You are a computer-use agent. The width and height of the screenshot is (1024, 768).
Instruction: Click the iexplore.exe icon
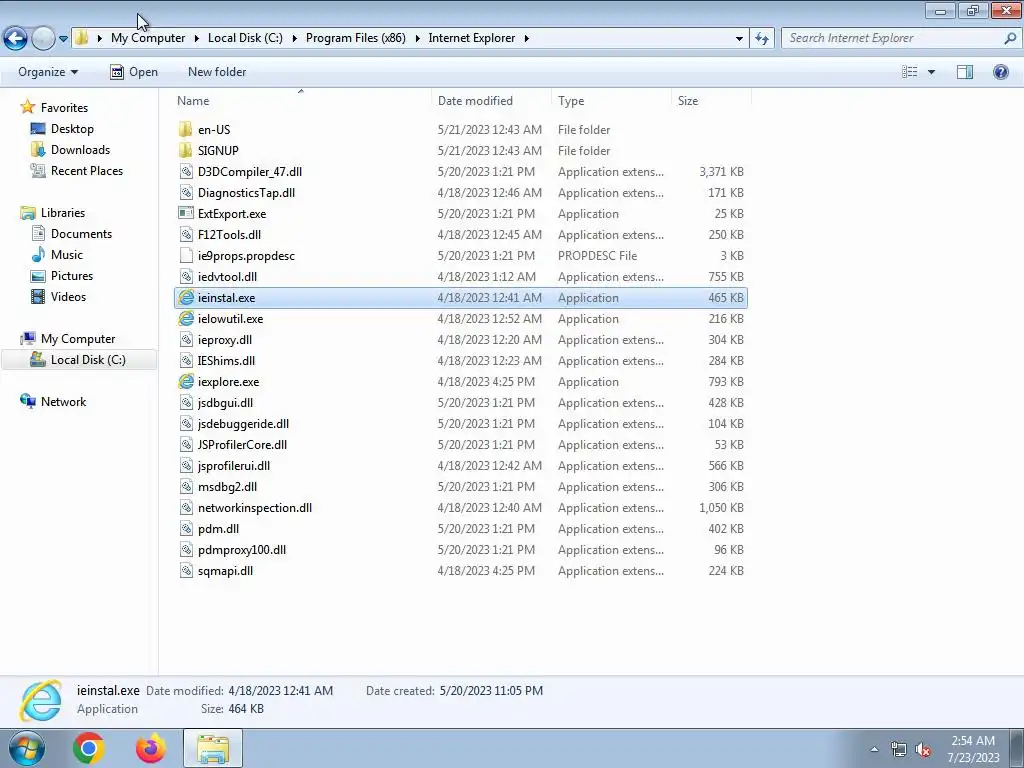click(x=186, y=381)
